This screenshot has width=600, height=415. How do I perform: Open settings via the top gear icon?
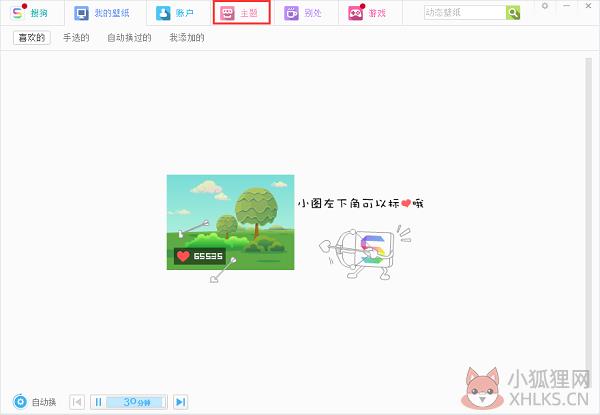click(x=545, y=6)
